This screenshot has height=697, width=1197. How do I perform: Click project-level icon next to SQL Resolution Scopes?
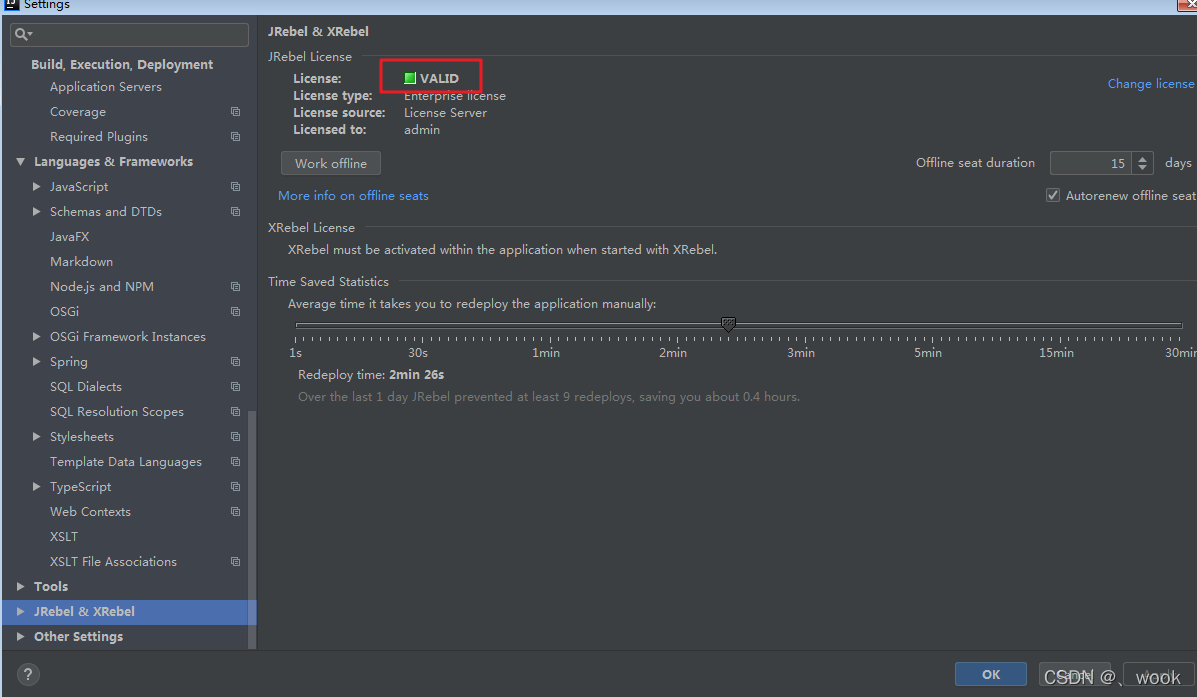[235, 411]
